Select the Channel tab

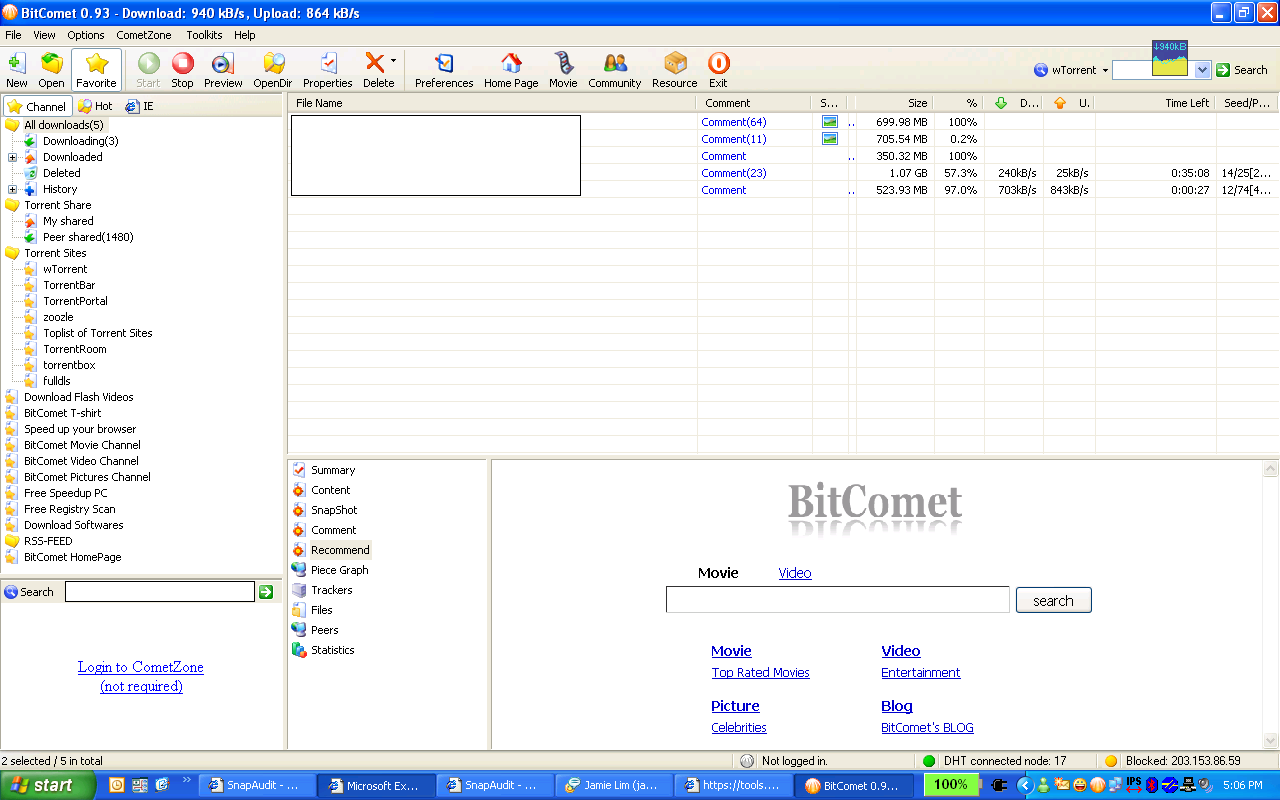(x=37, y=106)
